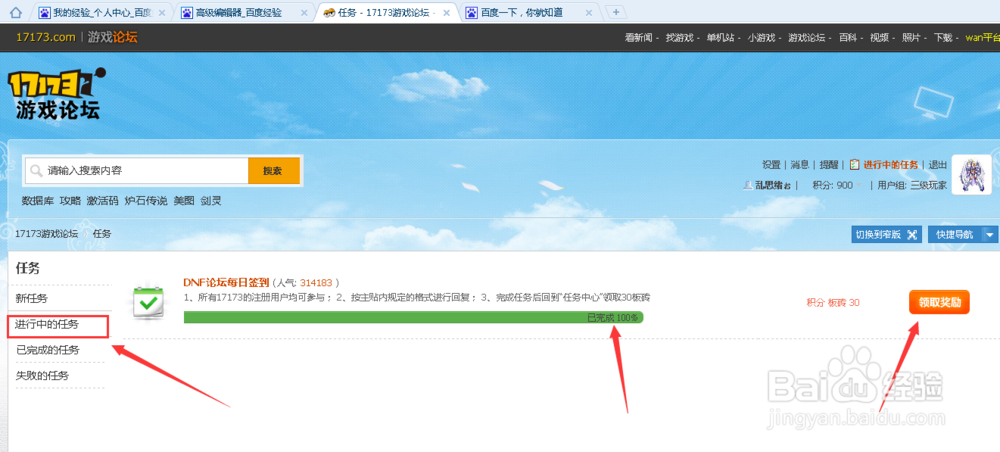This screenshot has width=1000, height=452.
Task: Open the DNF论坛每日签到 task title
Action: click(x=226, y=282)
